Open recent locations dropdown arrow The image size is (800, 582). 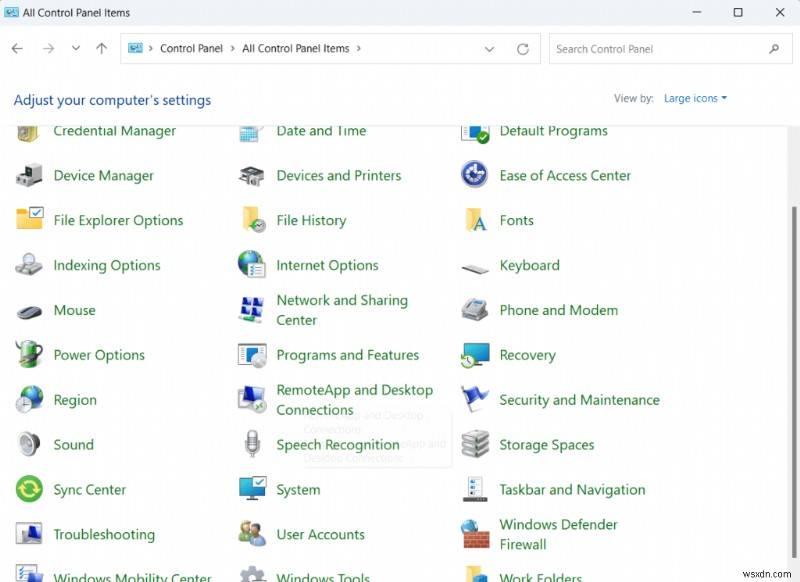point(76,48)
